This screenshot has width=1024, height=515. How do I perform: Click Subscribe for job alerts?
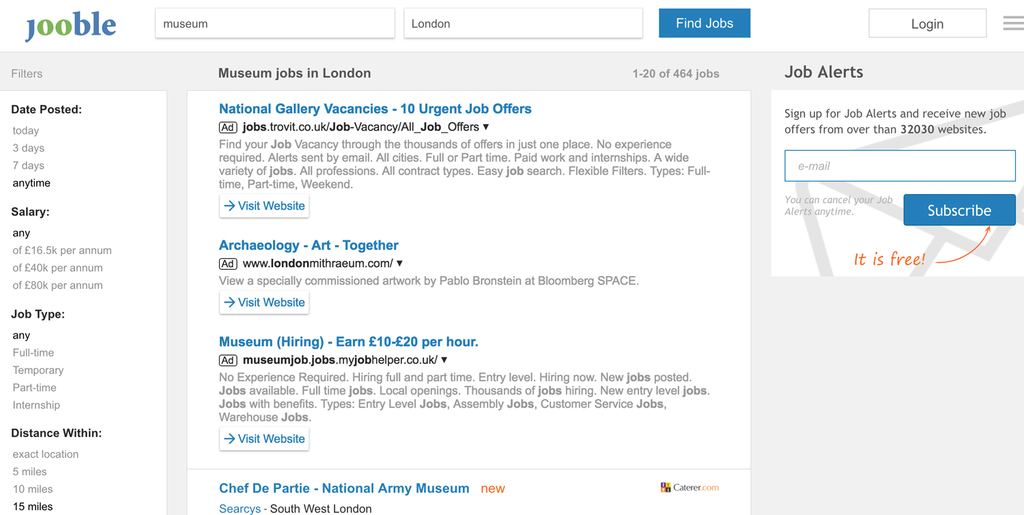959,210
